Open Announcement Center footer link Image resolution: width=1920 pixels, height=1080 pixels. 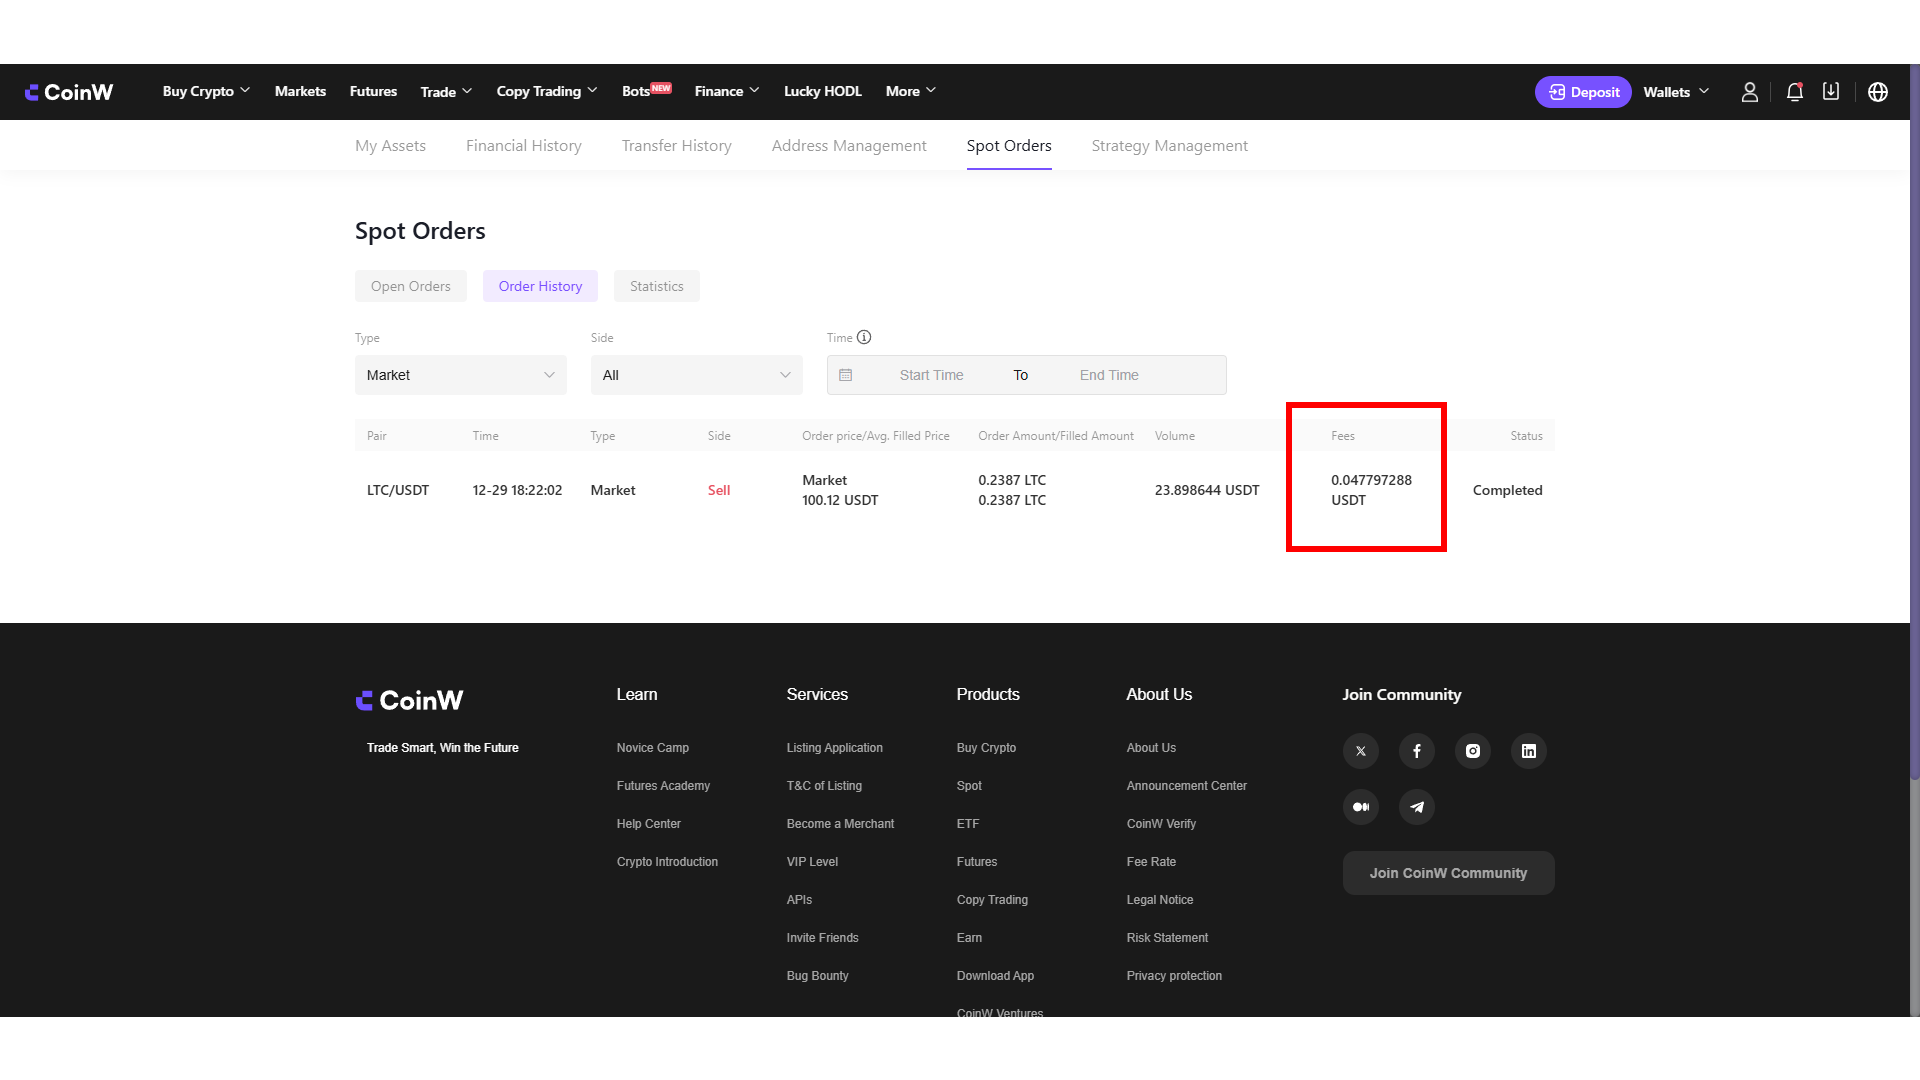click(x=1187, y=786)
